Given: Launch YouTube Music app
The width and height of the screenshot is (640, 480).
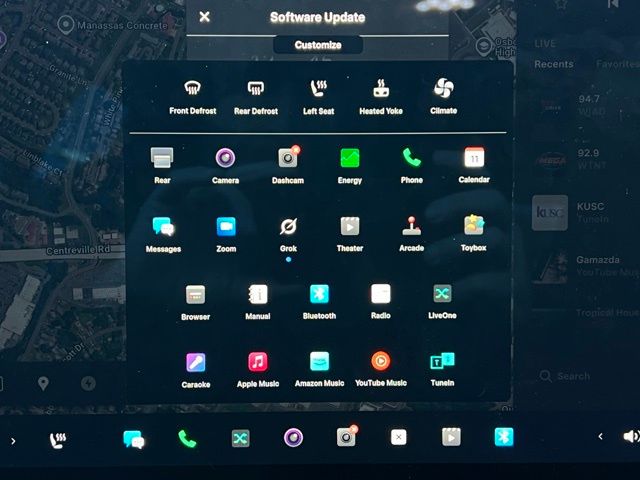Looking at the screenshot, I should coord(380,362).
